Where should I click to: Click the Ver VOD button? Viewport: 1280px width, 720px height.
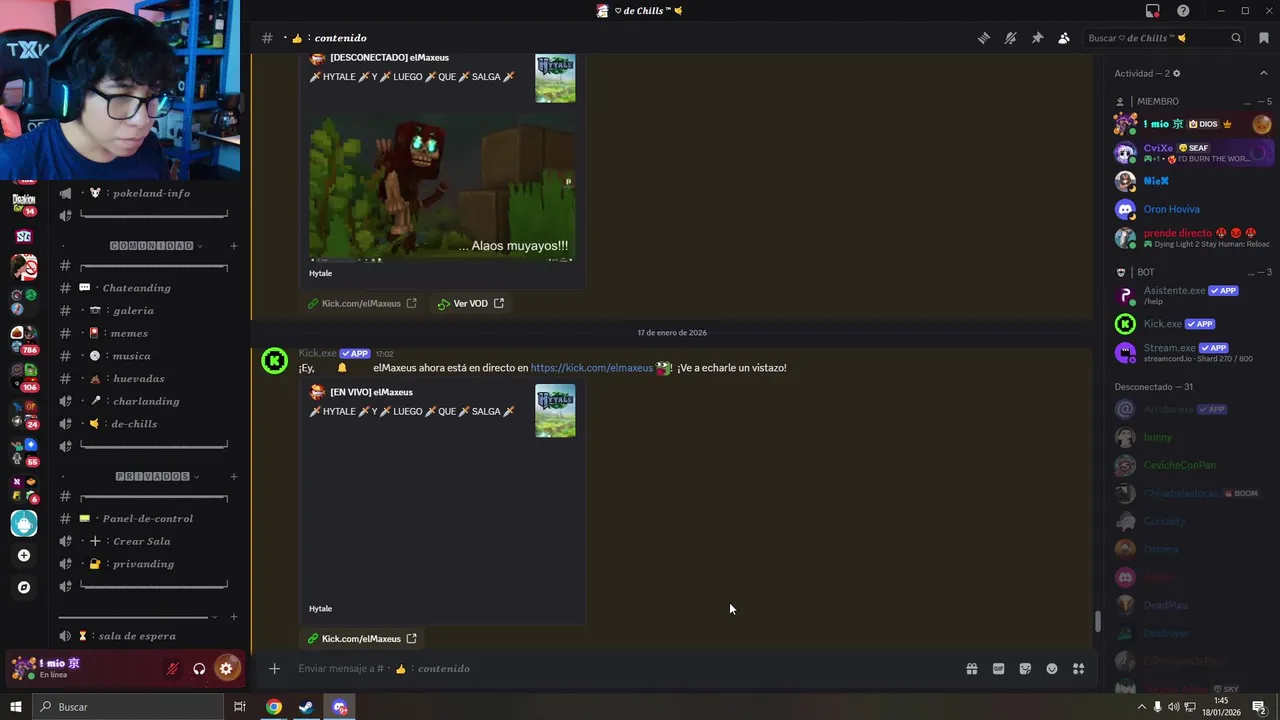point(470,303)
